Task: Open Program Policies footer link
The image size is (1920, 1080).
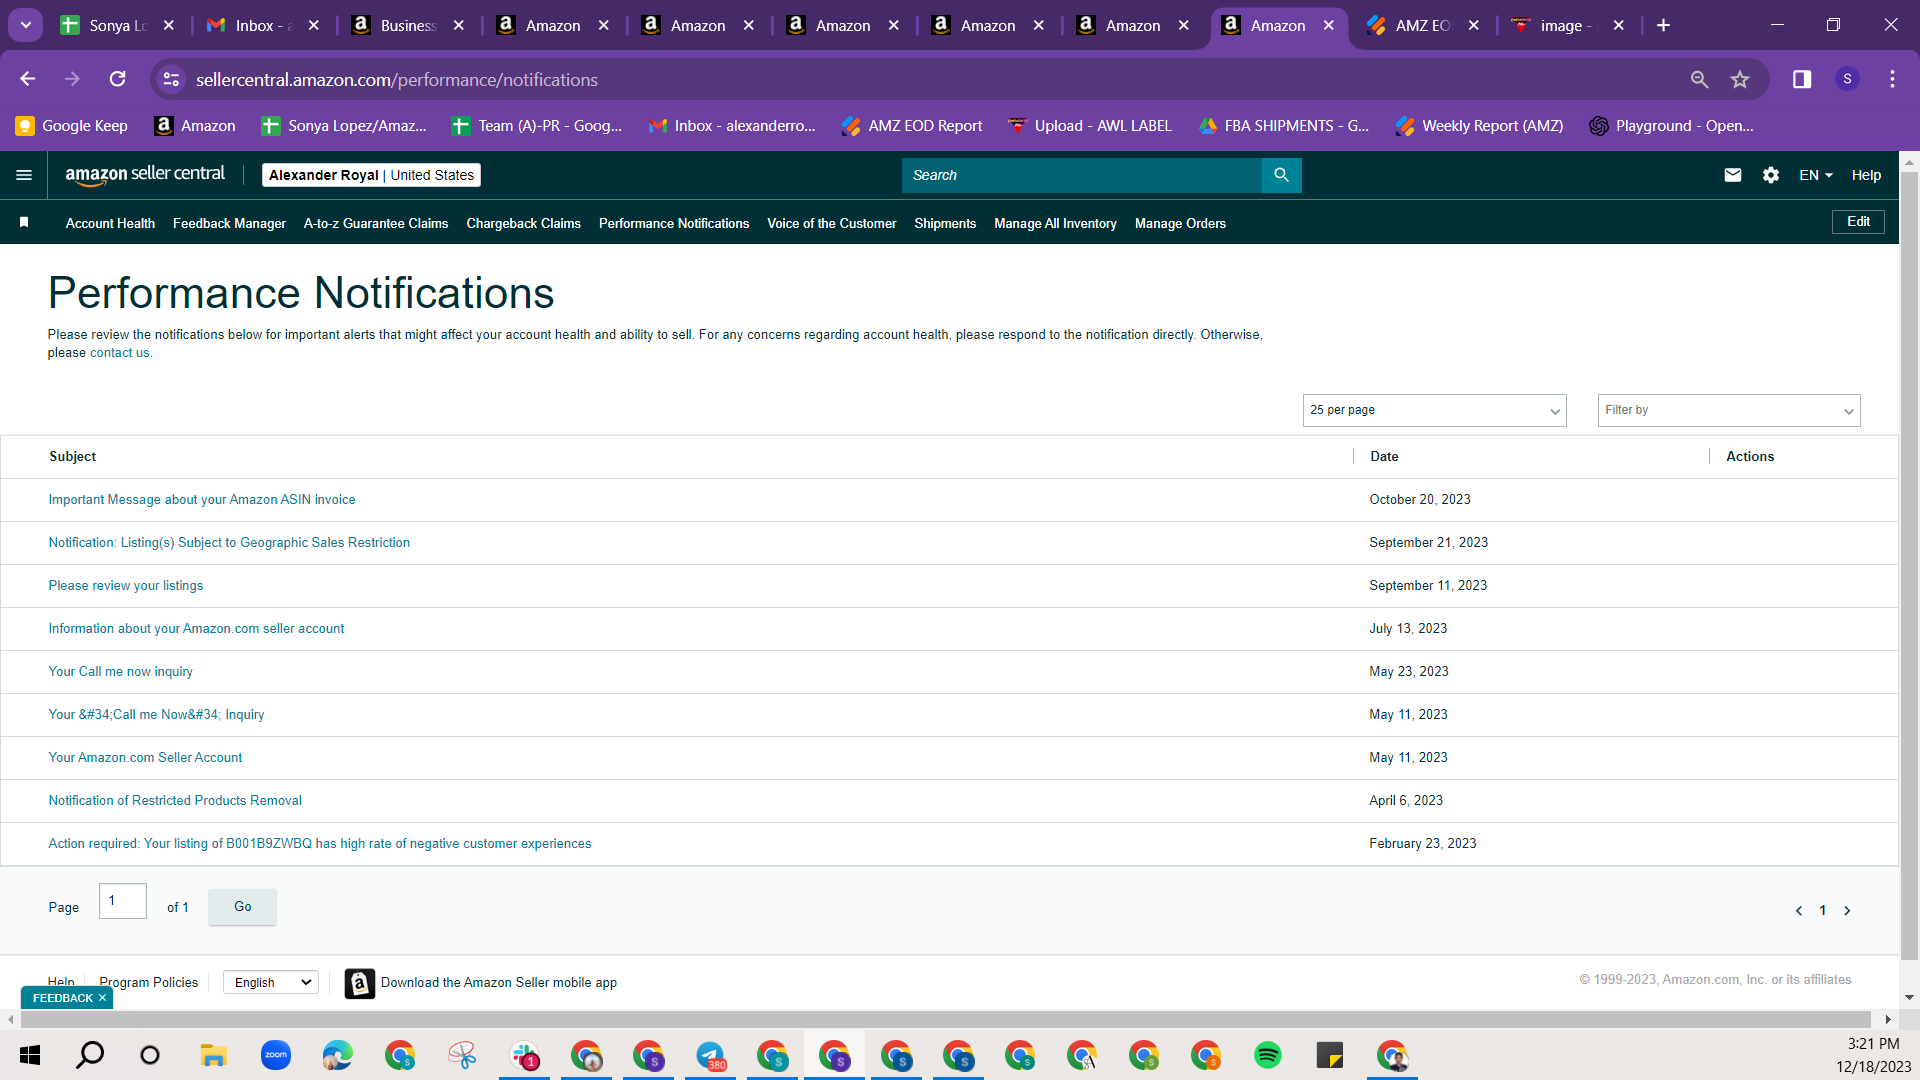Action: [149, 983]
